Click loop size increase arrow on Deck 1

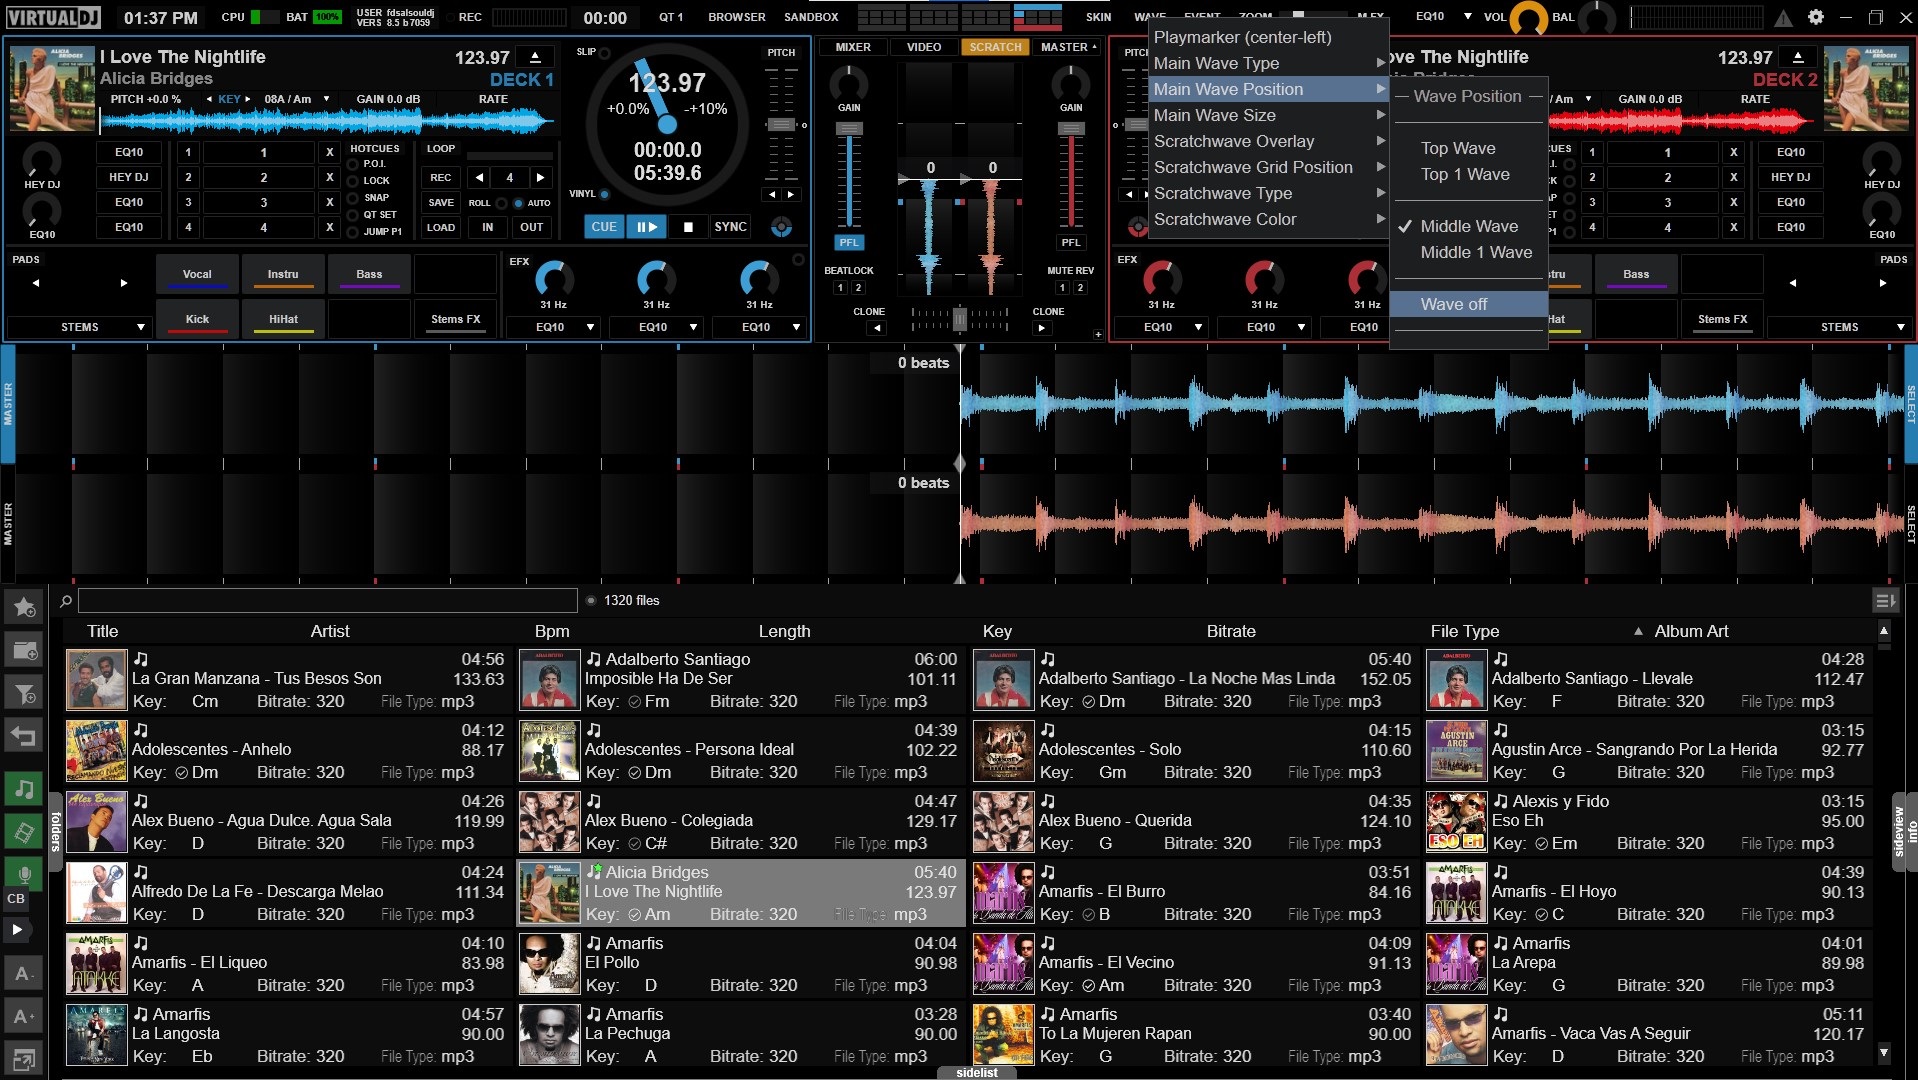(x=541, y=178)
